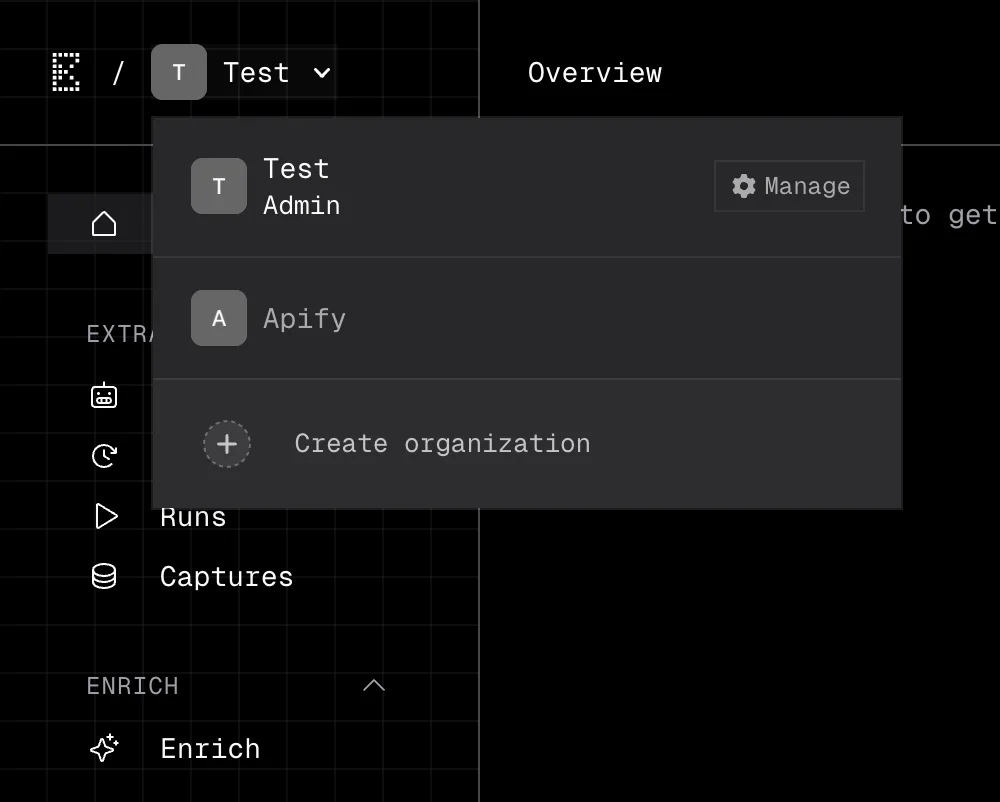The image size is (1000, 802).
Task: Click the play icon next to Runs
Action: pos(103,516)
